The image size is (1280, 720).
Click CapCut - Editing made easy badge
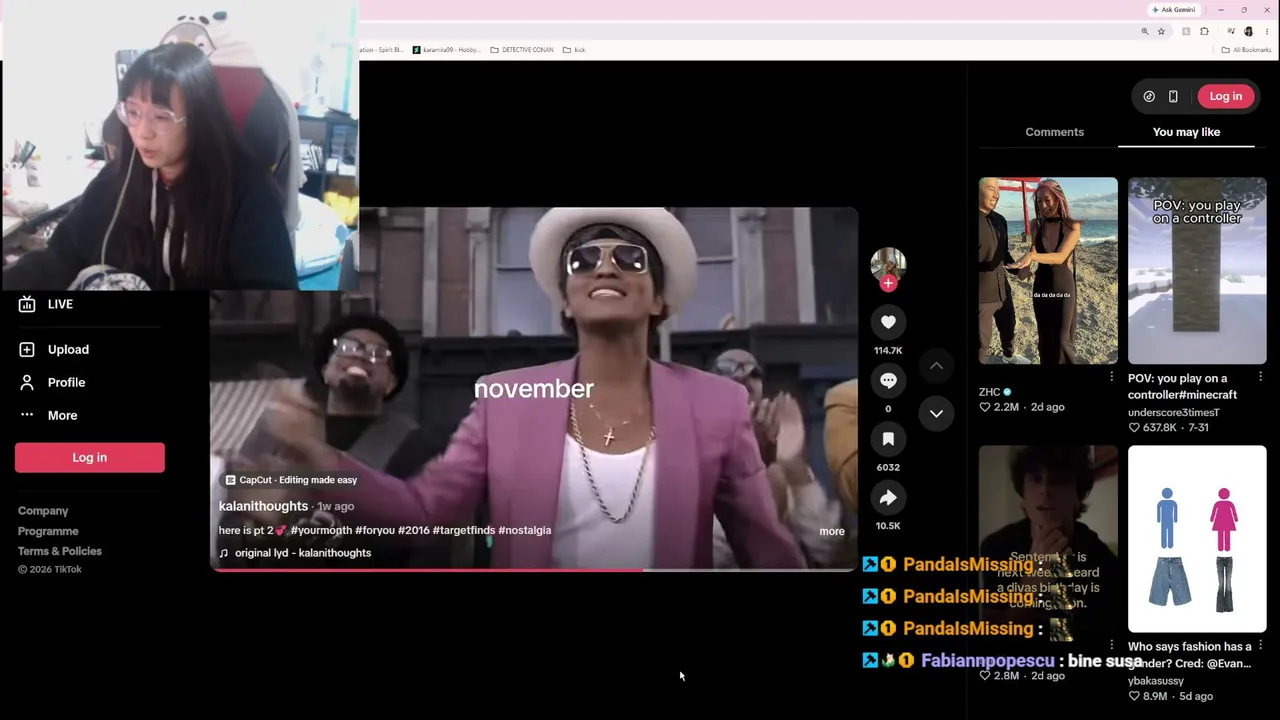click(x=291, y=480)
